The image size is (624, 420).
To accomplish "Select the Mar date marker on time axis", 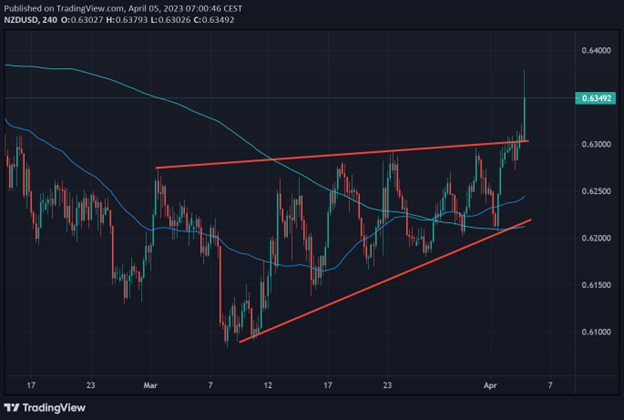I will (150, 383).
